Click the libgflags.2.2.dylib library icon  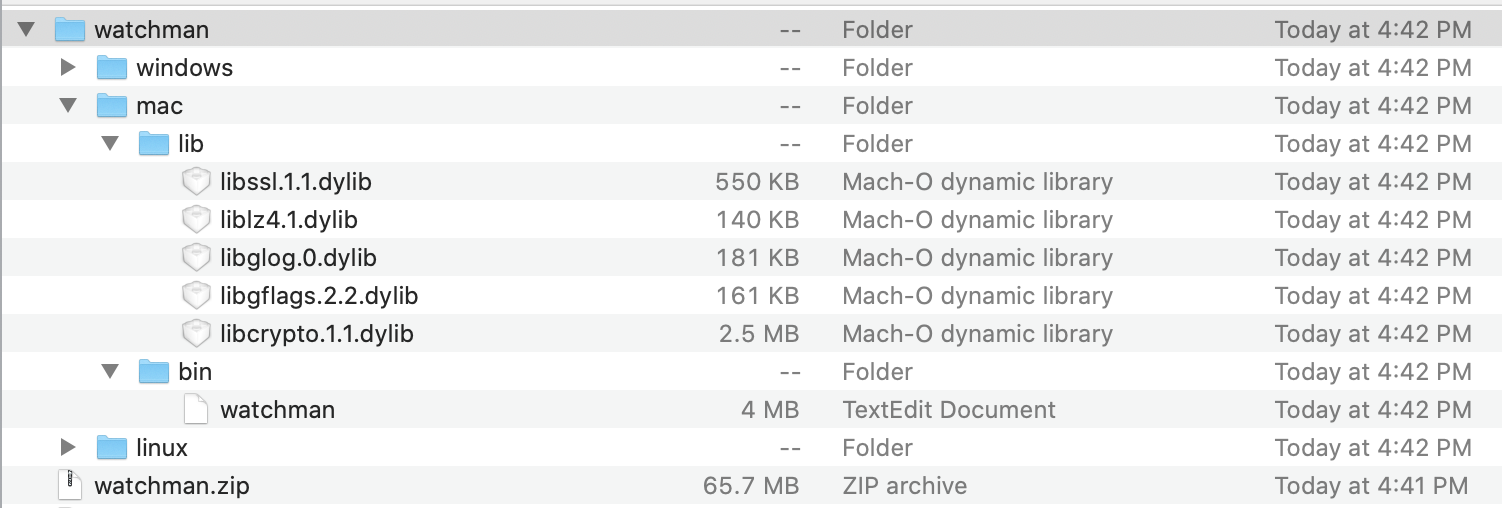click(x=196, y=296)
